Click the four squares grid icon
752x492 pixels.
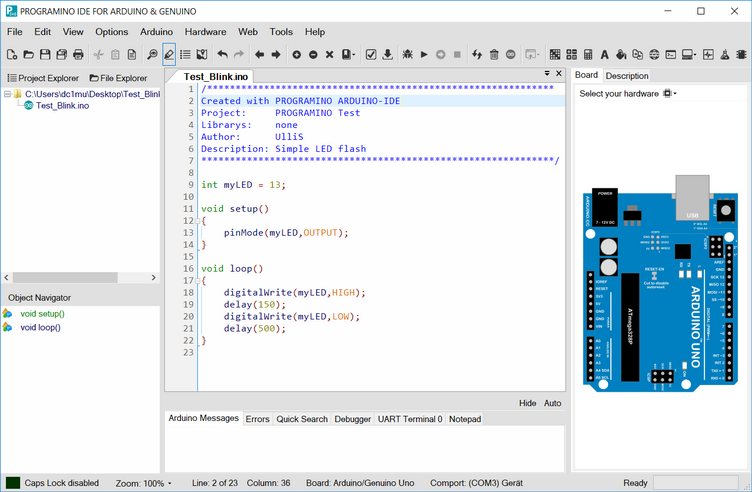(x=572, y=55)
